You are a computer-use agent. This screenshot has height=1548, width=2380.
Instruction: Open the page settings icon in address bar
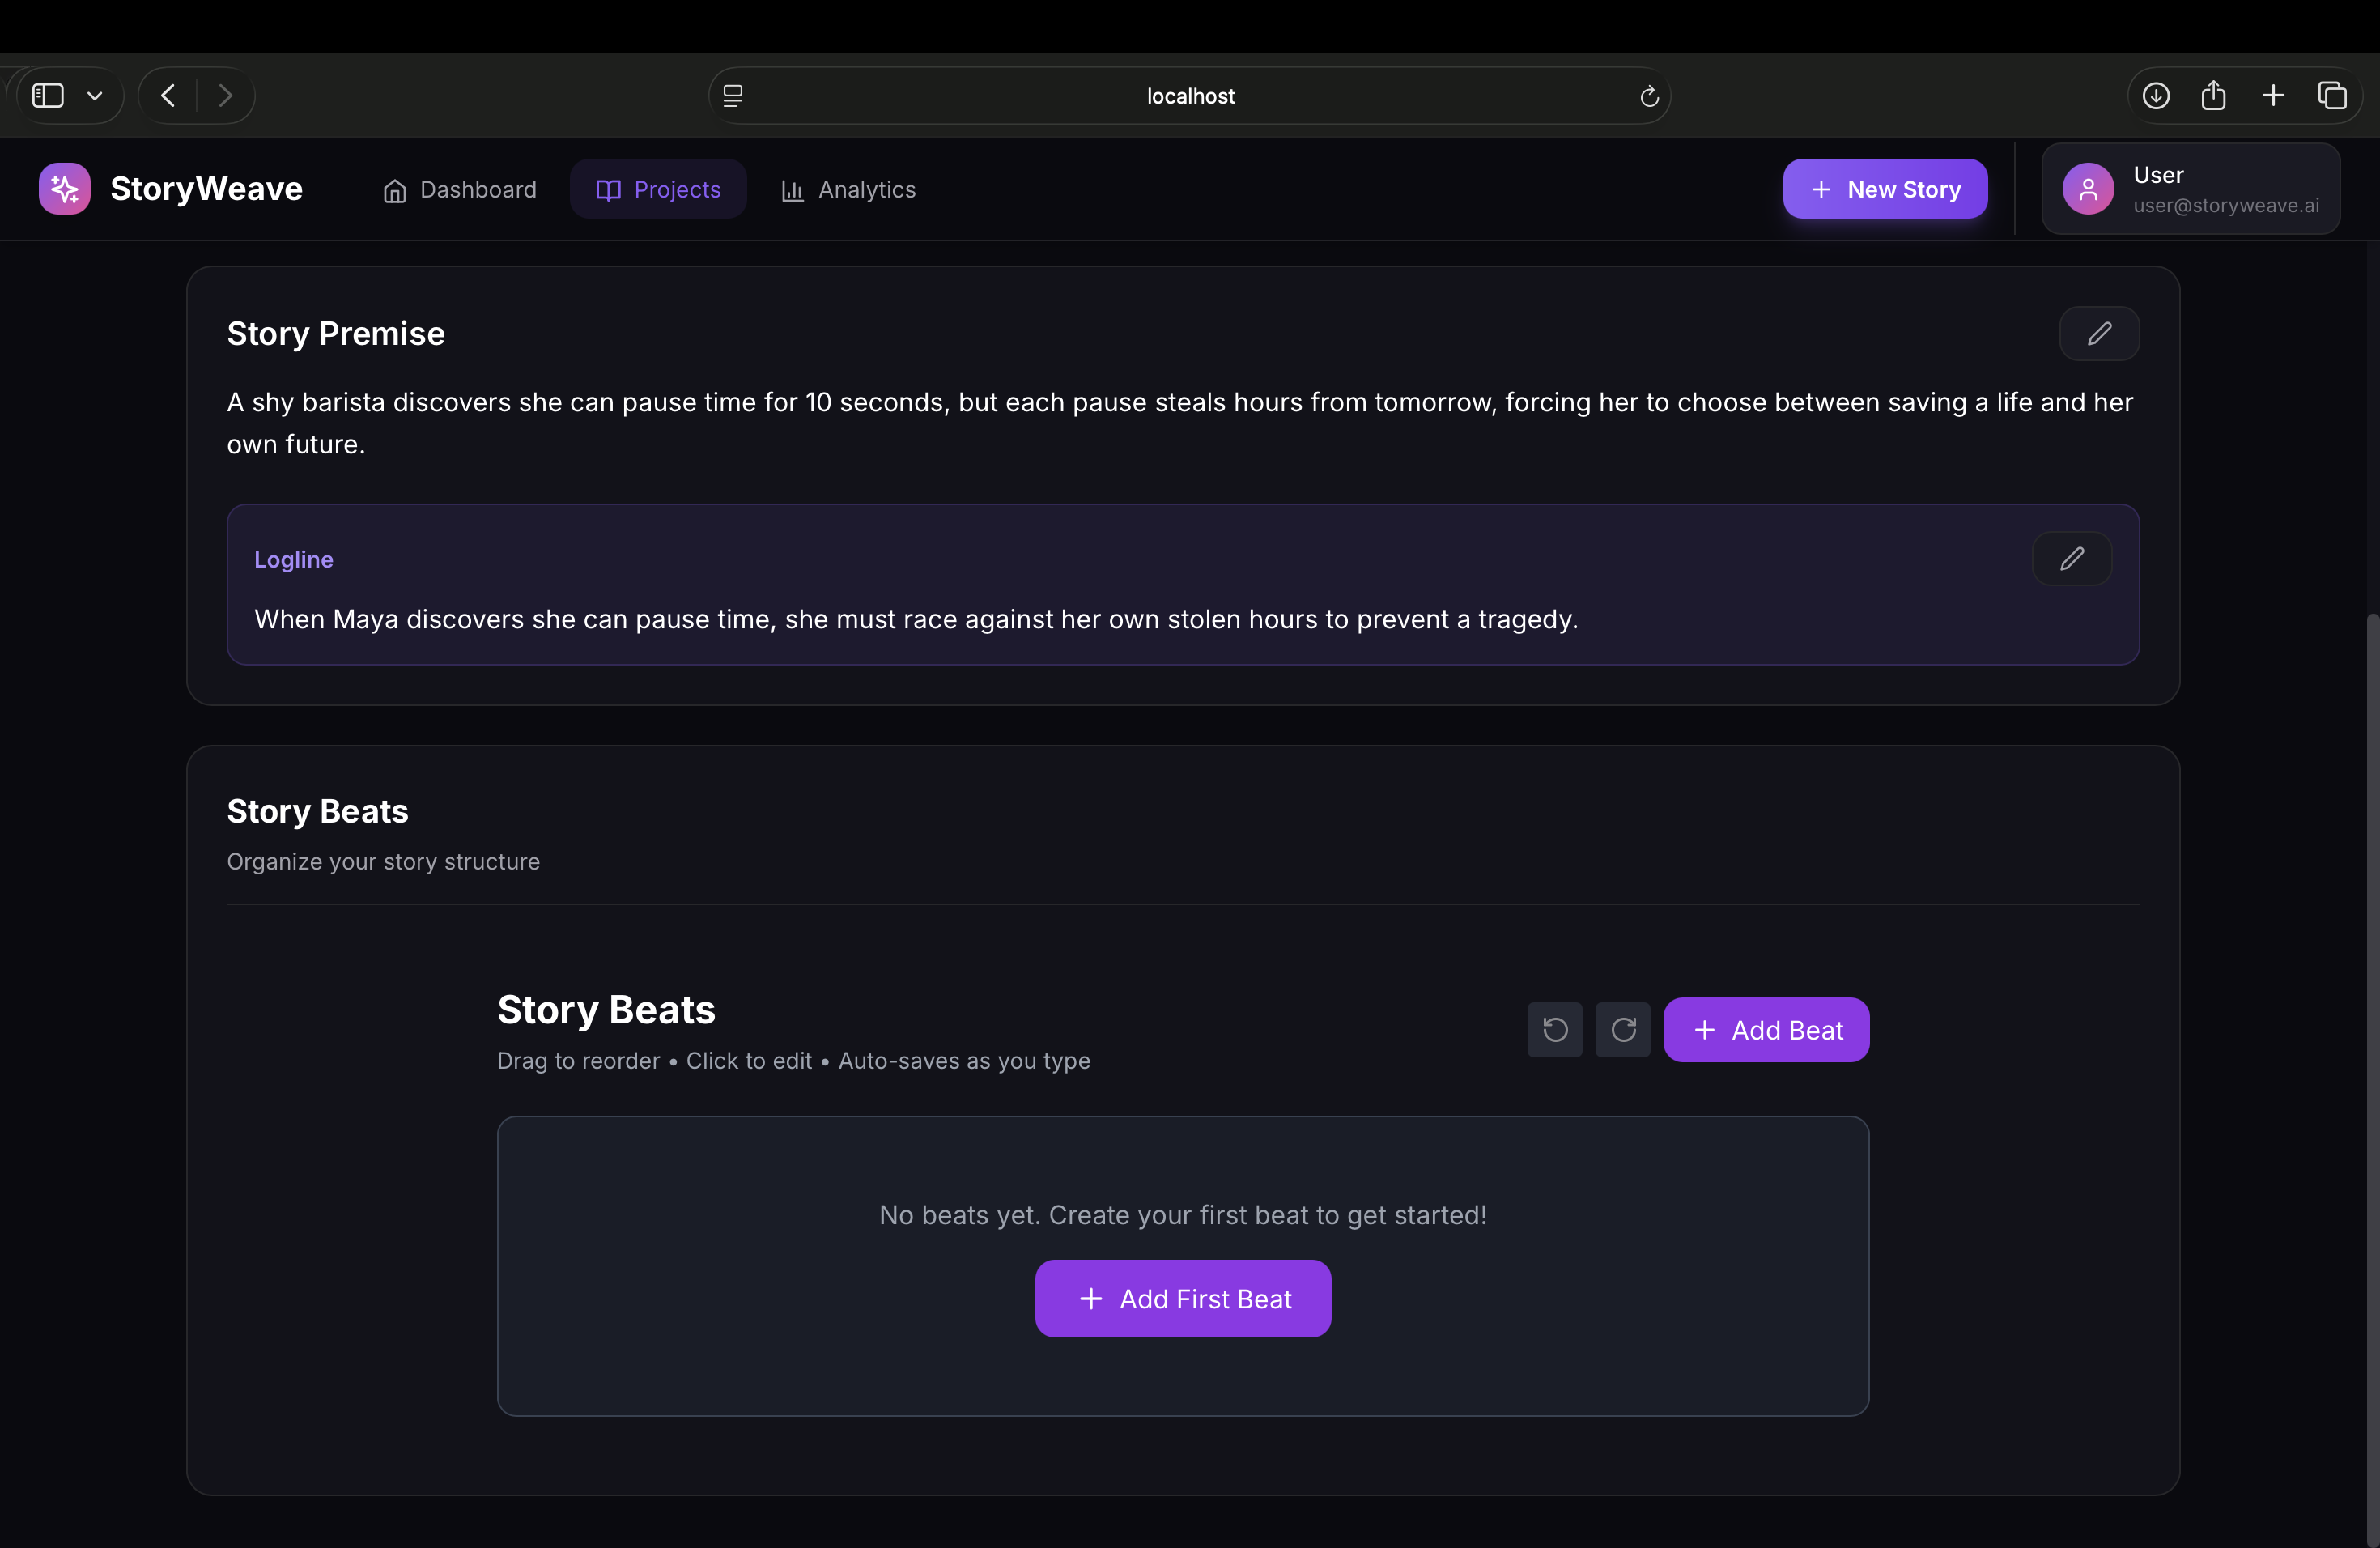point(733,96)
